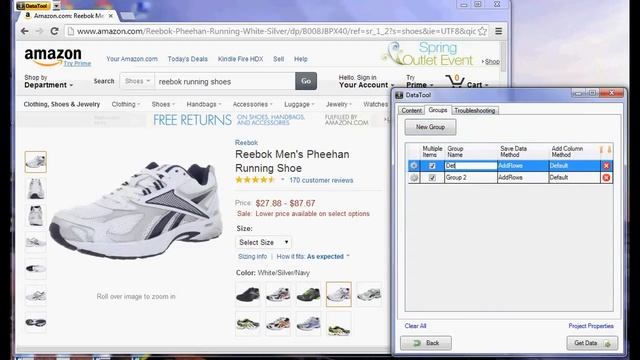Select the black shoe color swatch
The image size is (640, 360).
(248, 294)
